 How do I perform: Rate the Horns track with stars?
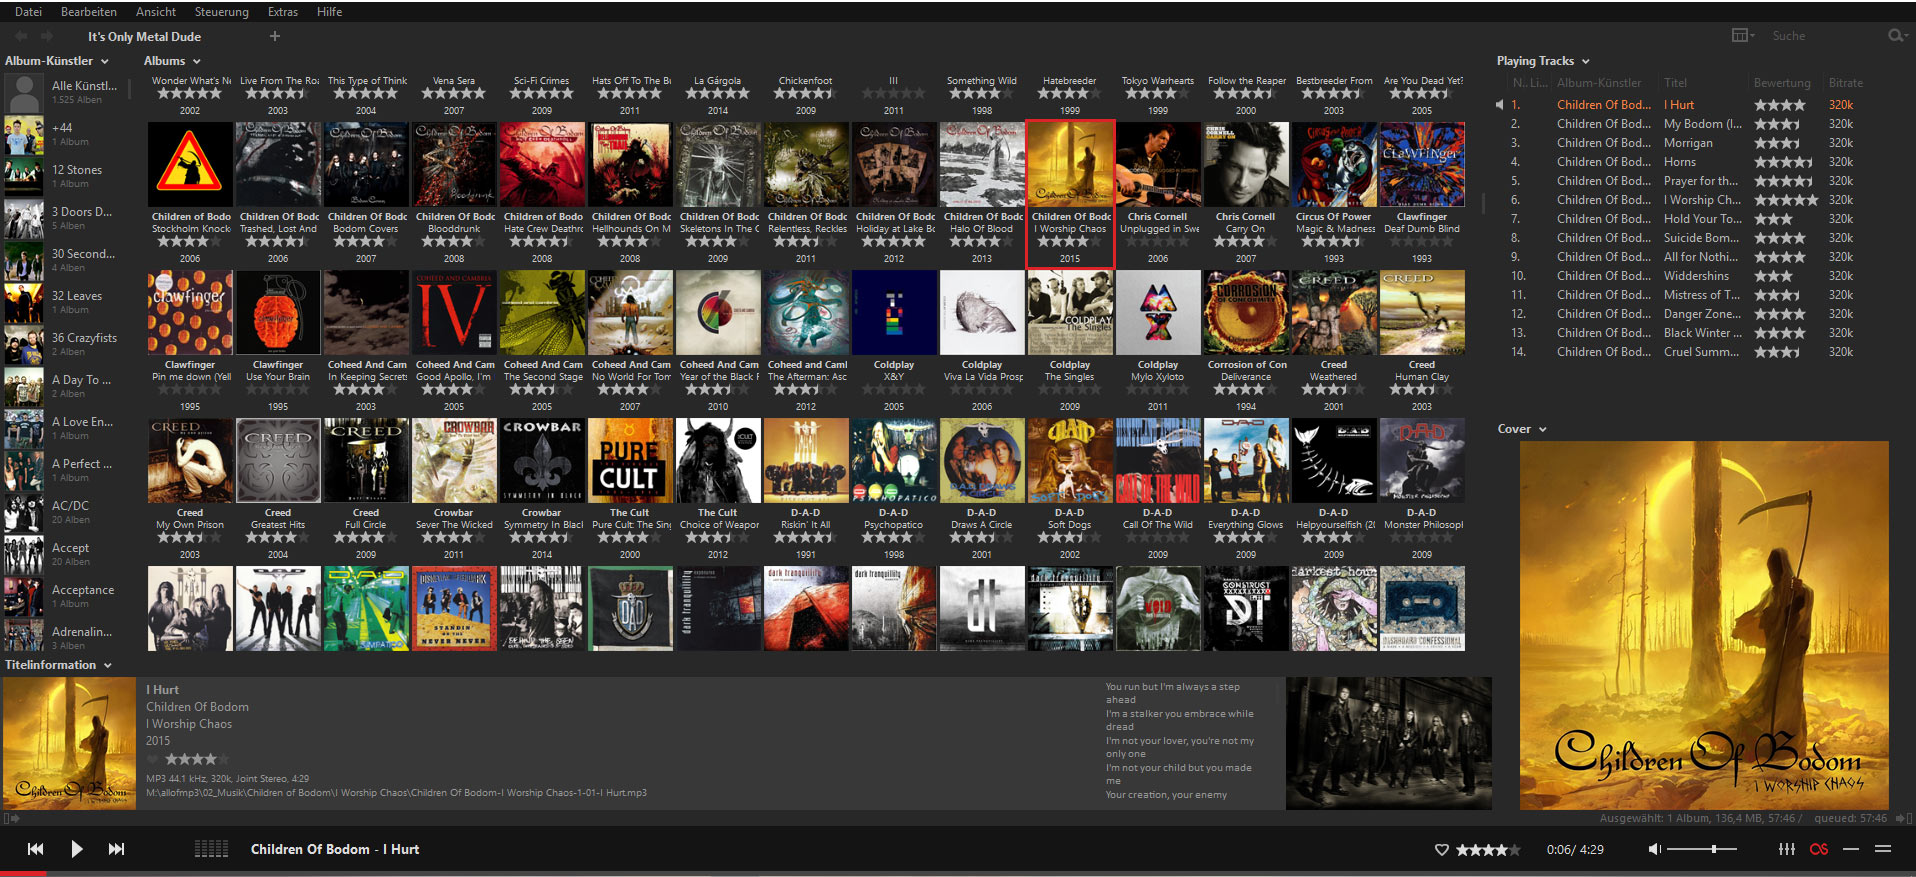coord(1783,162)
